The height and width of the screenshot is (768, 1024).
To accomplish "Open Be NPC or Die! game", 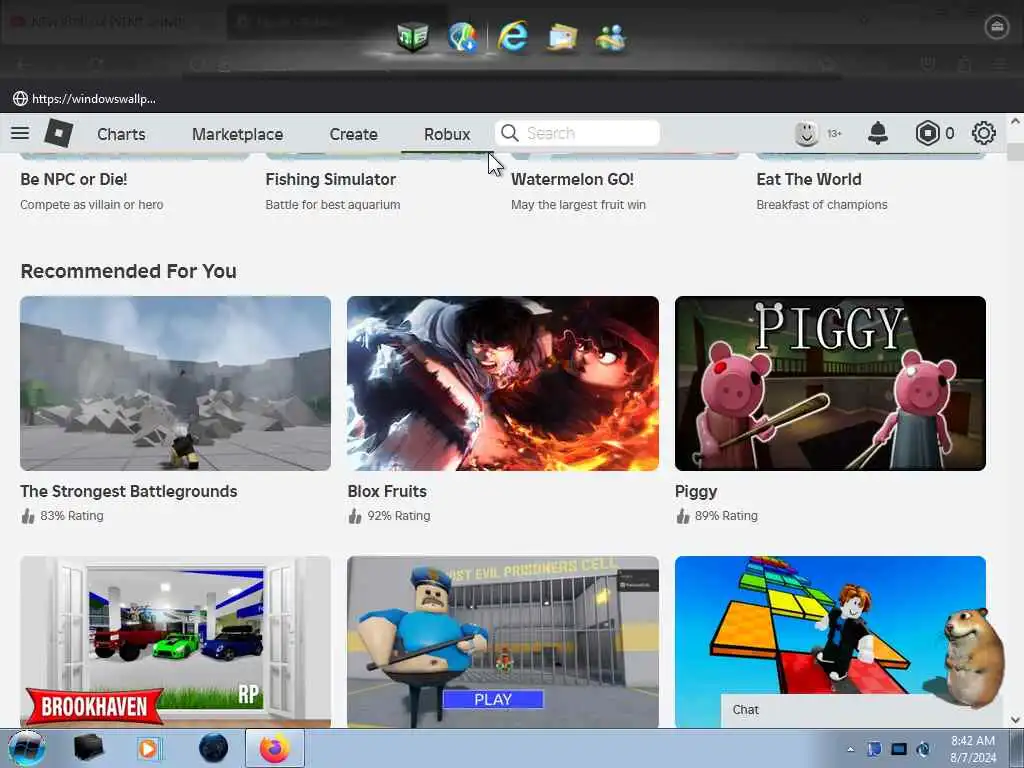I will tap(74, 179).
